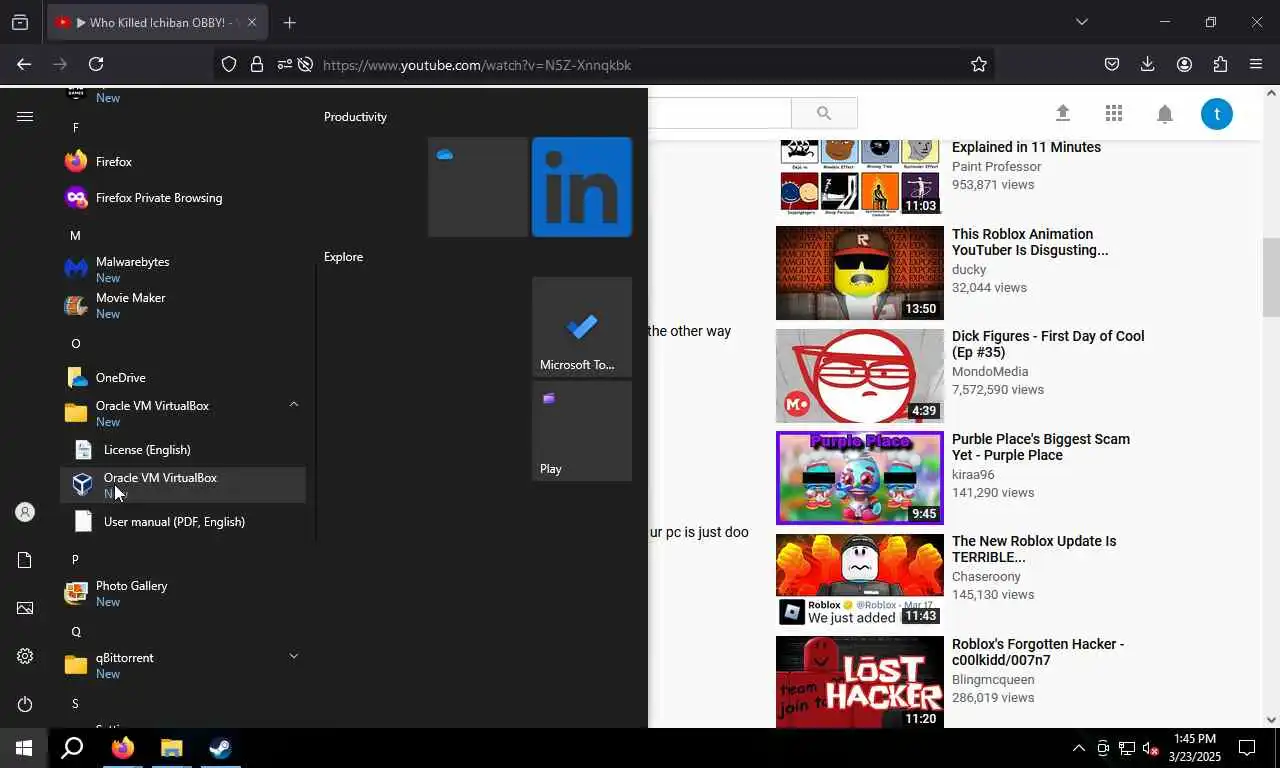
Task: Open YouTube upload icon
Action: tap(1063, 113)
